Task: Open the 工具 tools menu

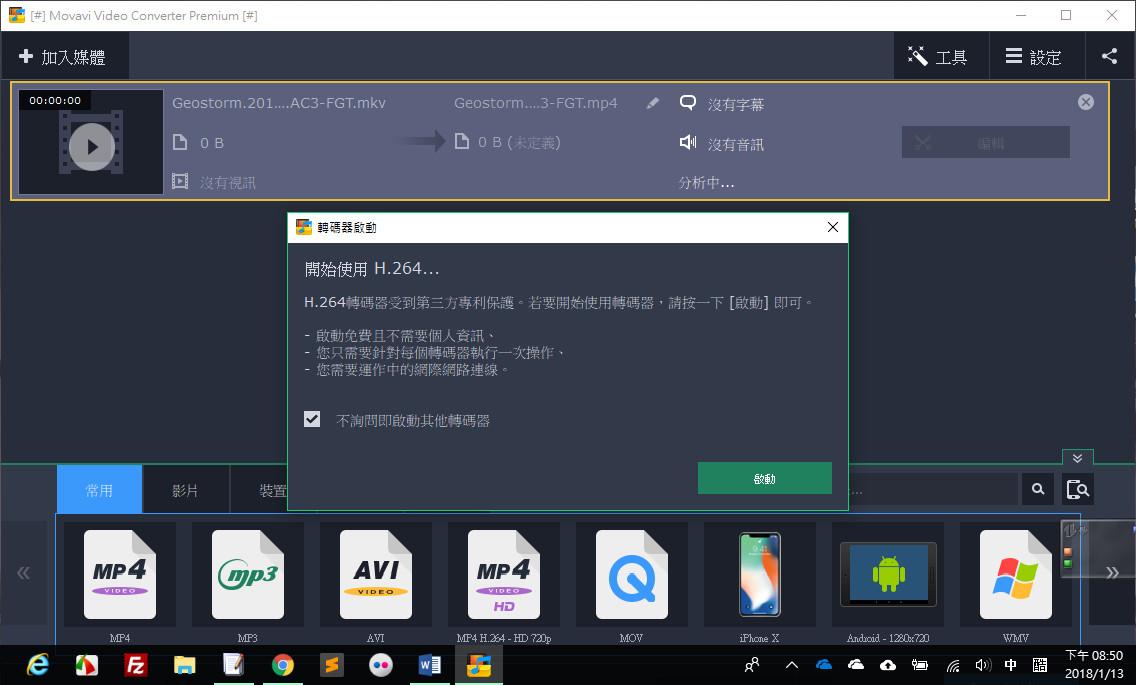Action: click(940, 57)
